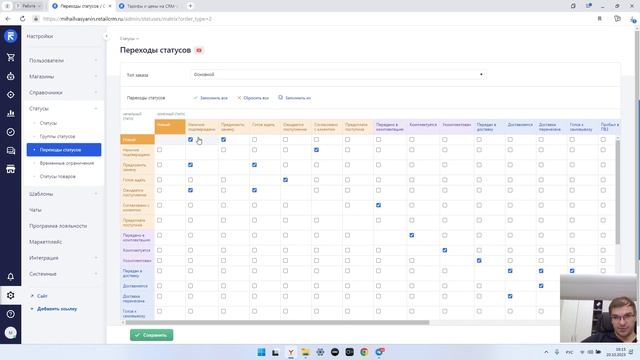
Task: Open the Сайт link in sidebar
Action: click(x=39, y=296)
